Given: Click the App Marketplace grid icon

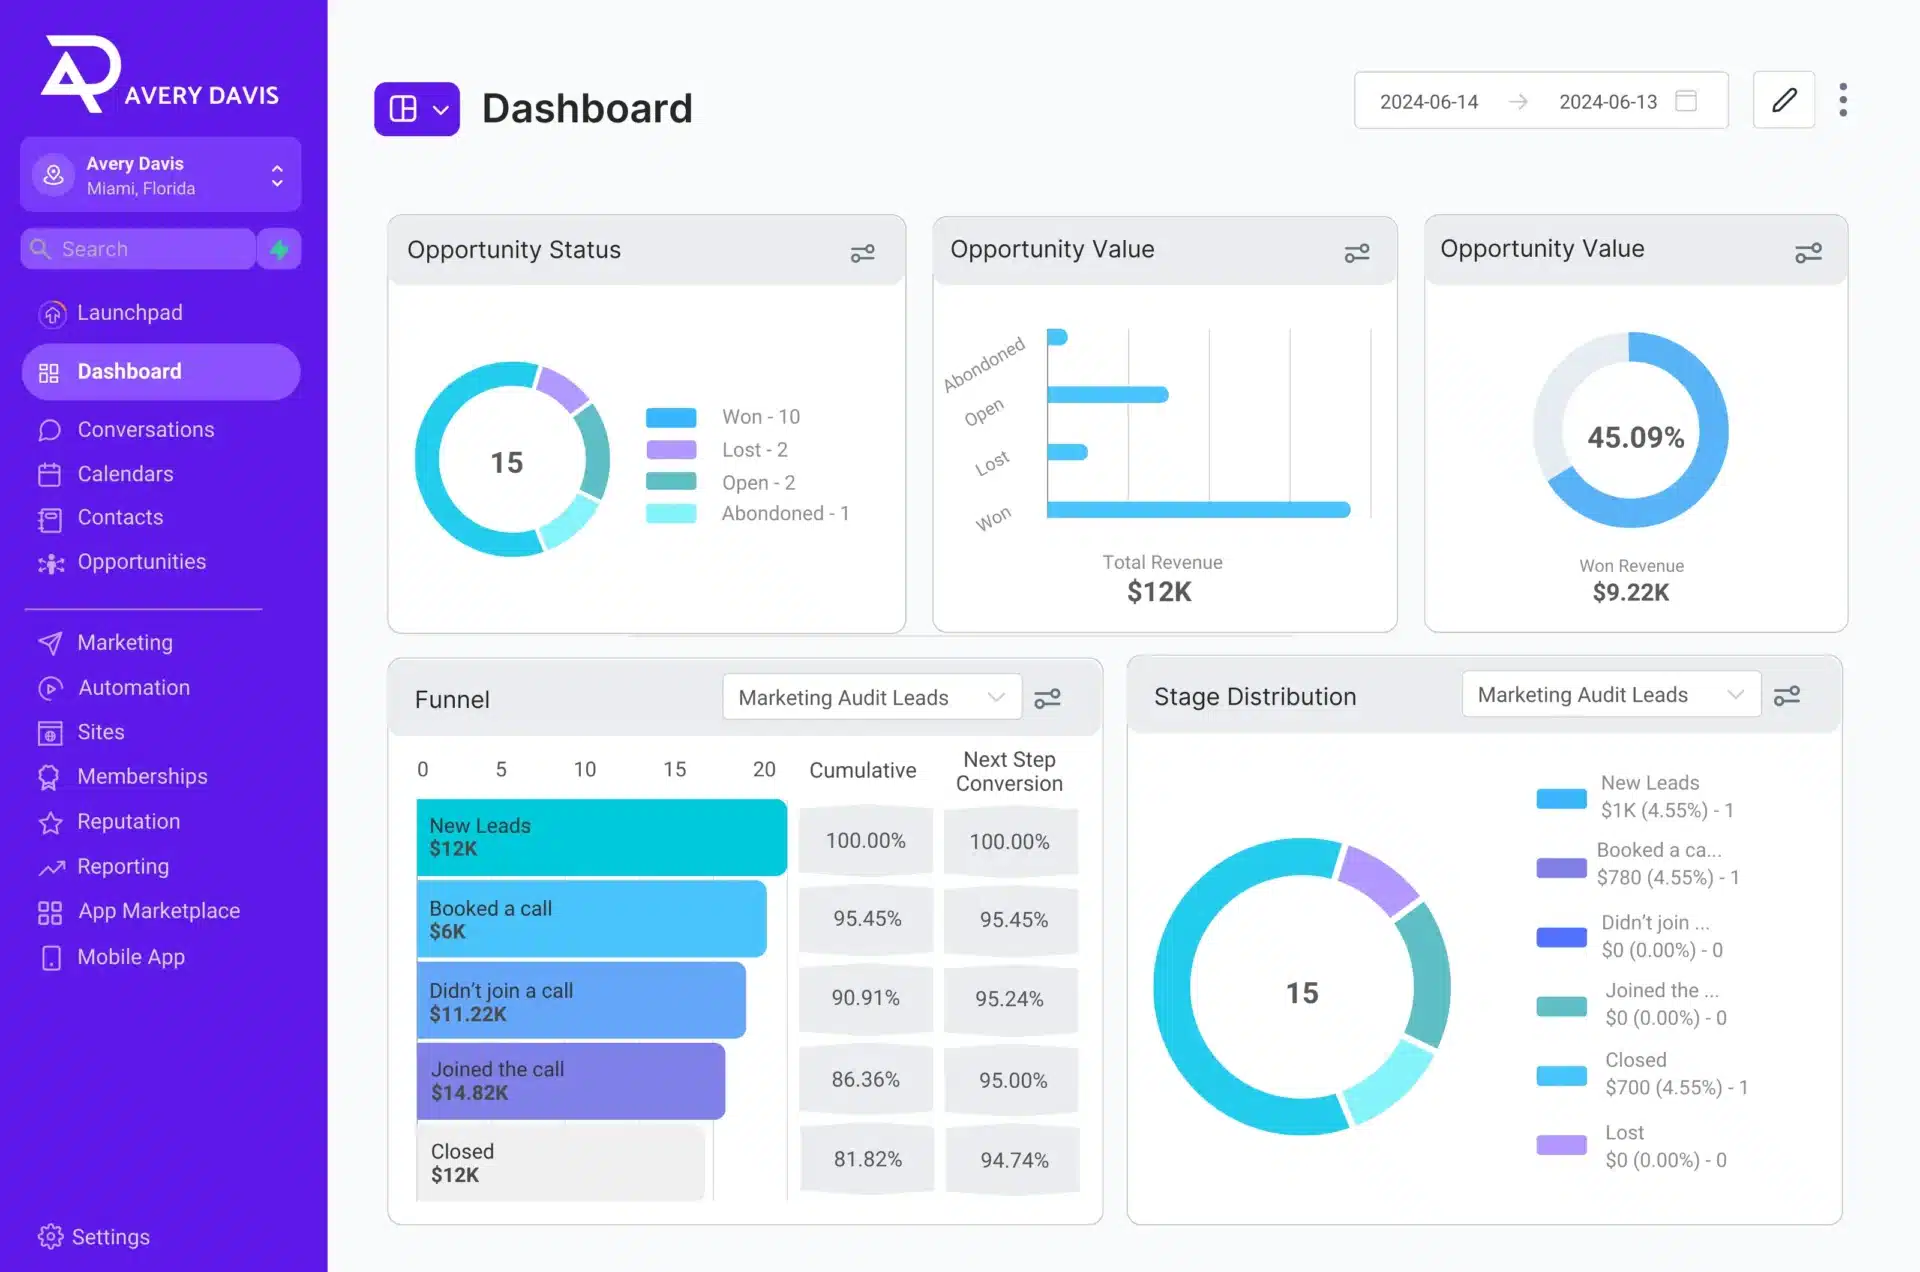Looking at the screenshot, I should click(x=50, y=912).
